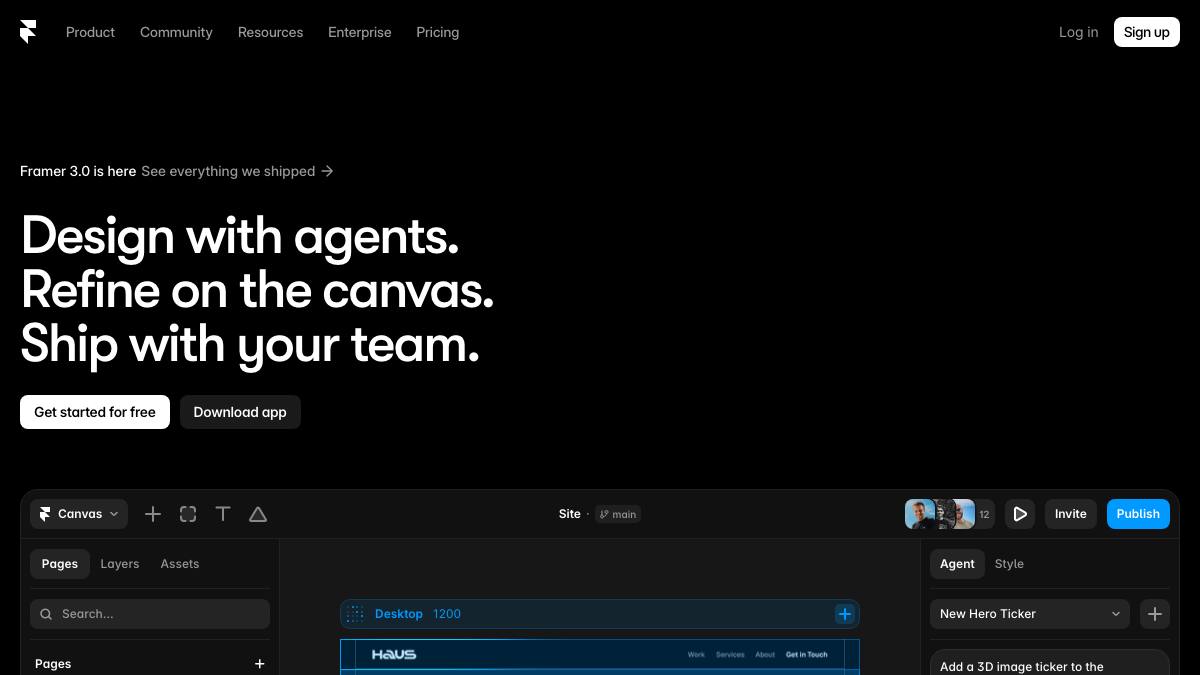Click the Desktop breakpoint grid handle icon
This screenshot has width=1200, height=675.
[x=355, y=614]
